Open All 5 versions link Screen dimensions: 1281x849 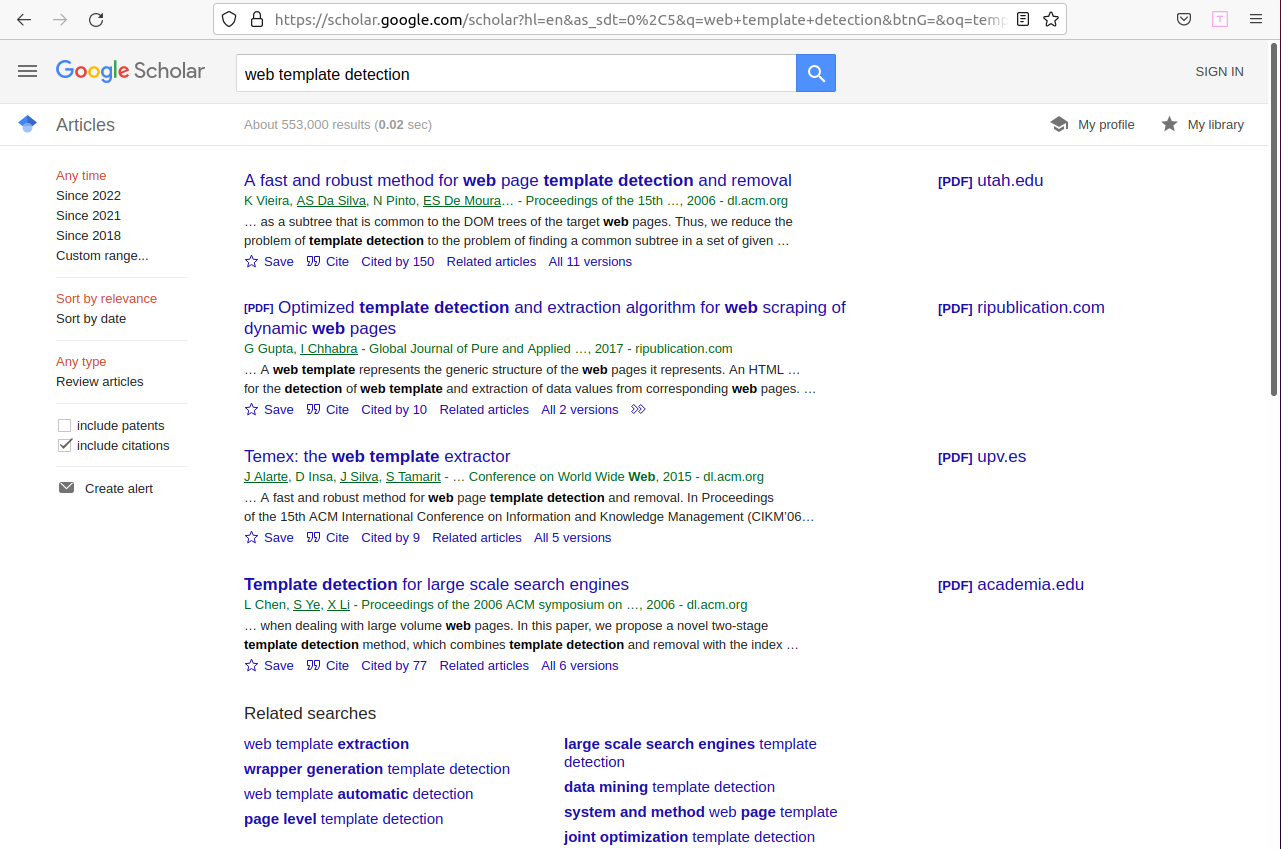coord(572,538)
